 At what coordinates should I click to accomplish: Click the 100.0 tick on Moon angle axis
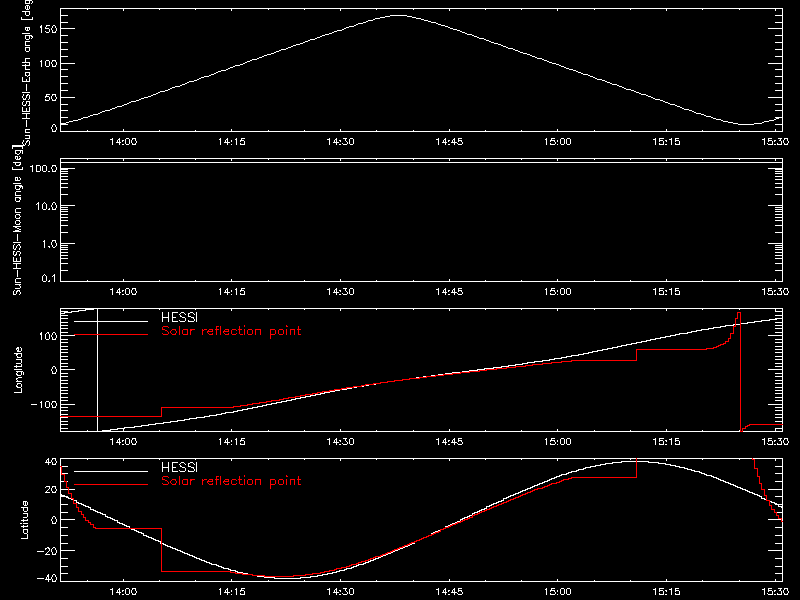43,168
